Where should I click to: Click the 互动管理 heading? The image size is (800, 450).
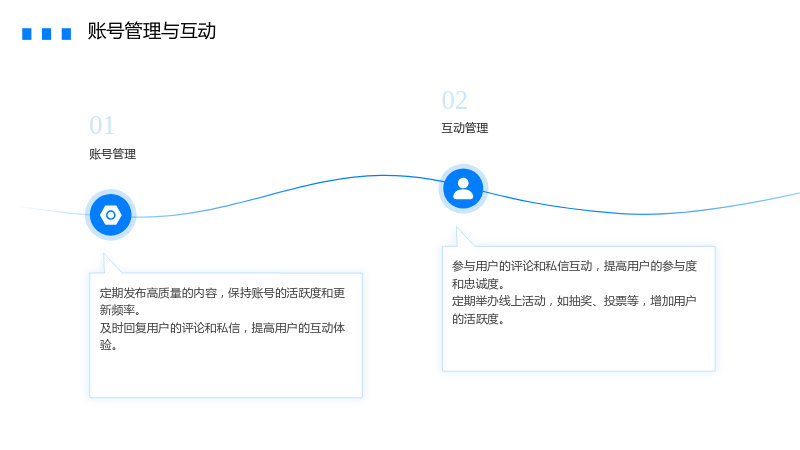(465, 128)
